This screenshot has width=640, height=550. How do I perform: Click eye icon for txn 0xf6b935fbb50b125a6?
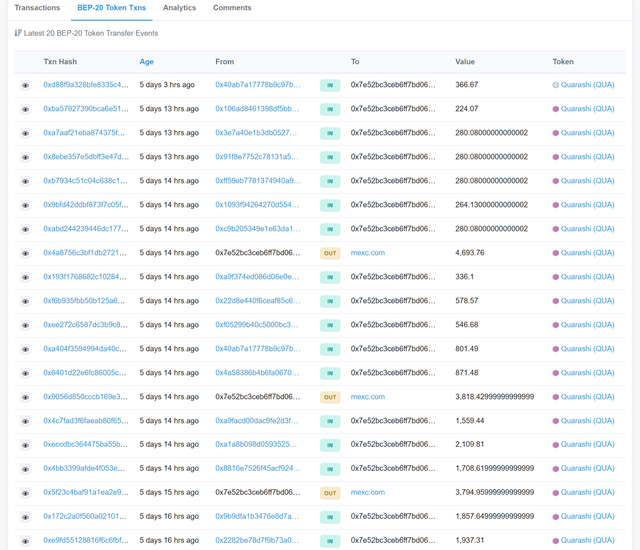25,302
